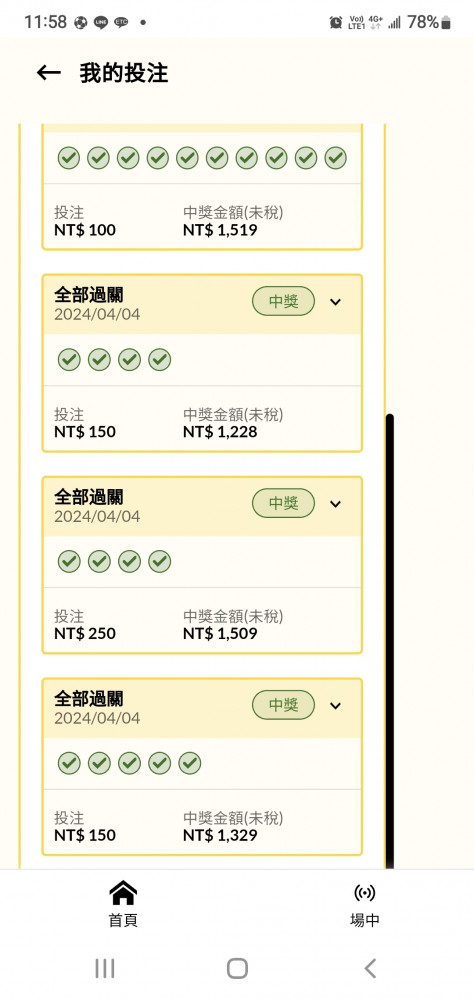Image resolution: width=474 pixels, height=1000 pixels.
Task: Click last green checkmark in NT$ 1,329 bet
Action: [189, 763]
